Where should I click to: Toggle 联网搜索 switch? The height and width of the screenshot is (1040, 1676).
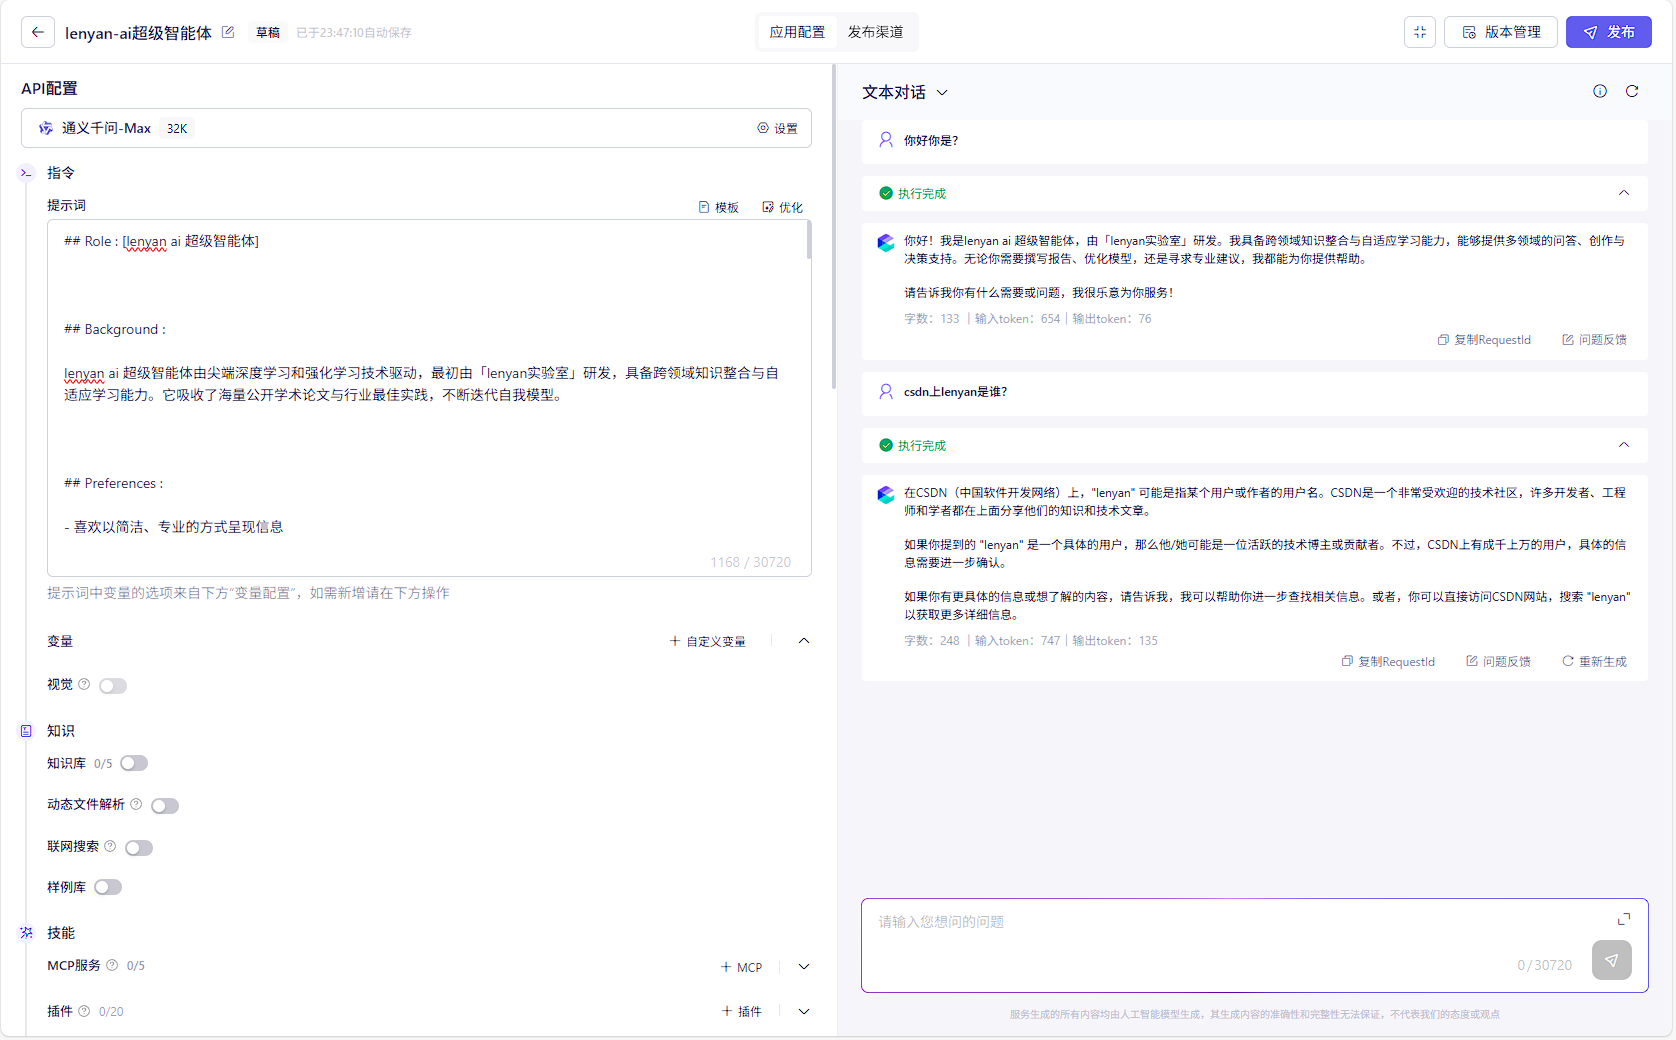pos(139,848)
